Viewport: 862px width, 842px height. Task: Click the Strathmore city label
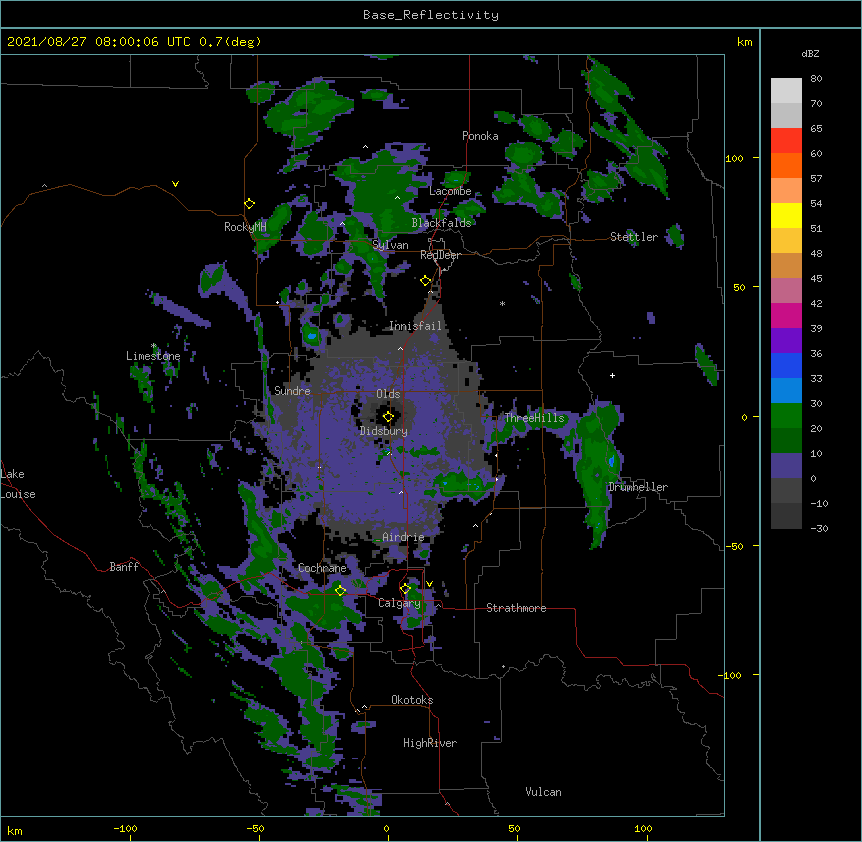pos(516,608)
